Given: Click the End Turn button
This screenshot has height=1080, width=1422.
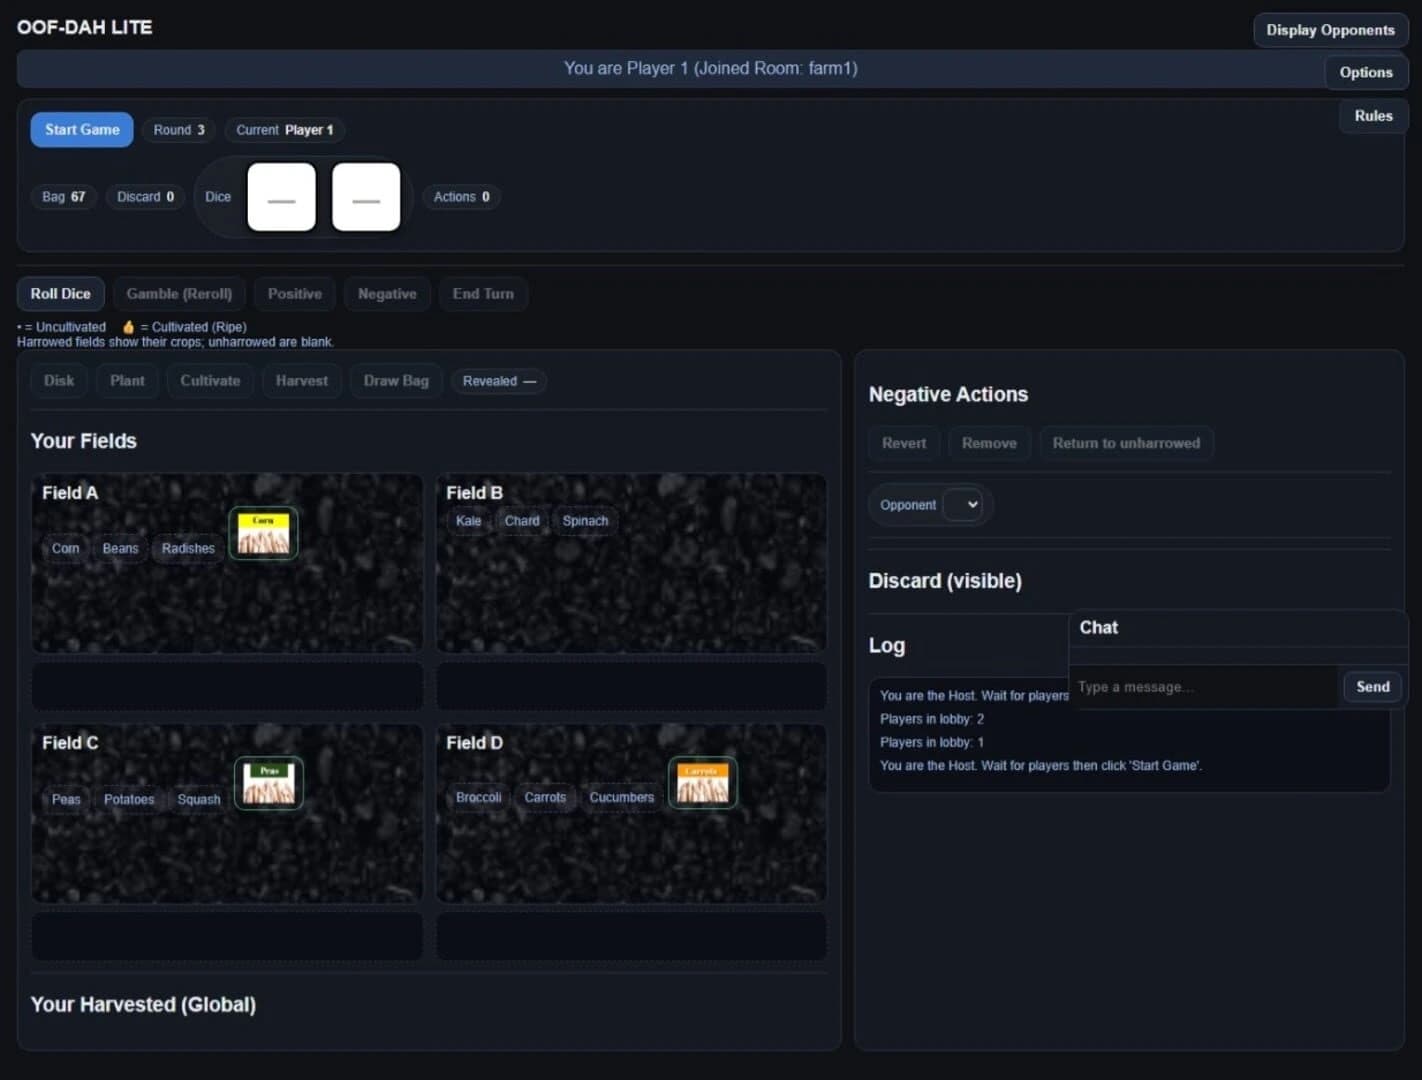Looking at the screenshot, I should [483, 294].
